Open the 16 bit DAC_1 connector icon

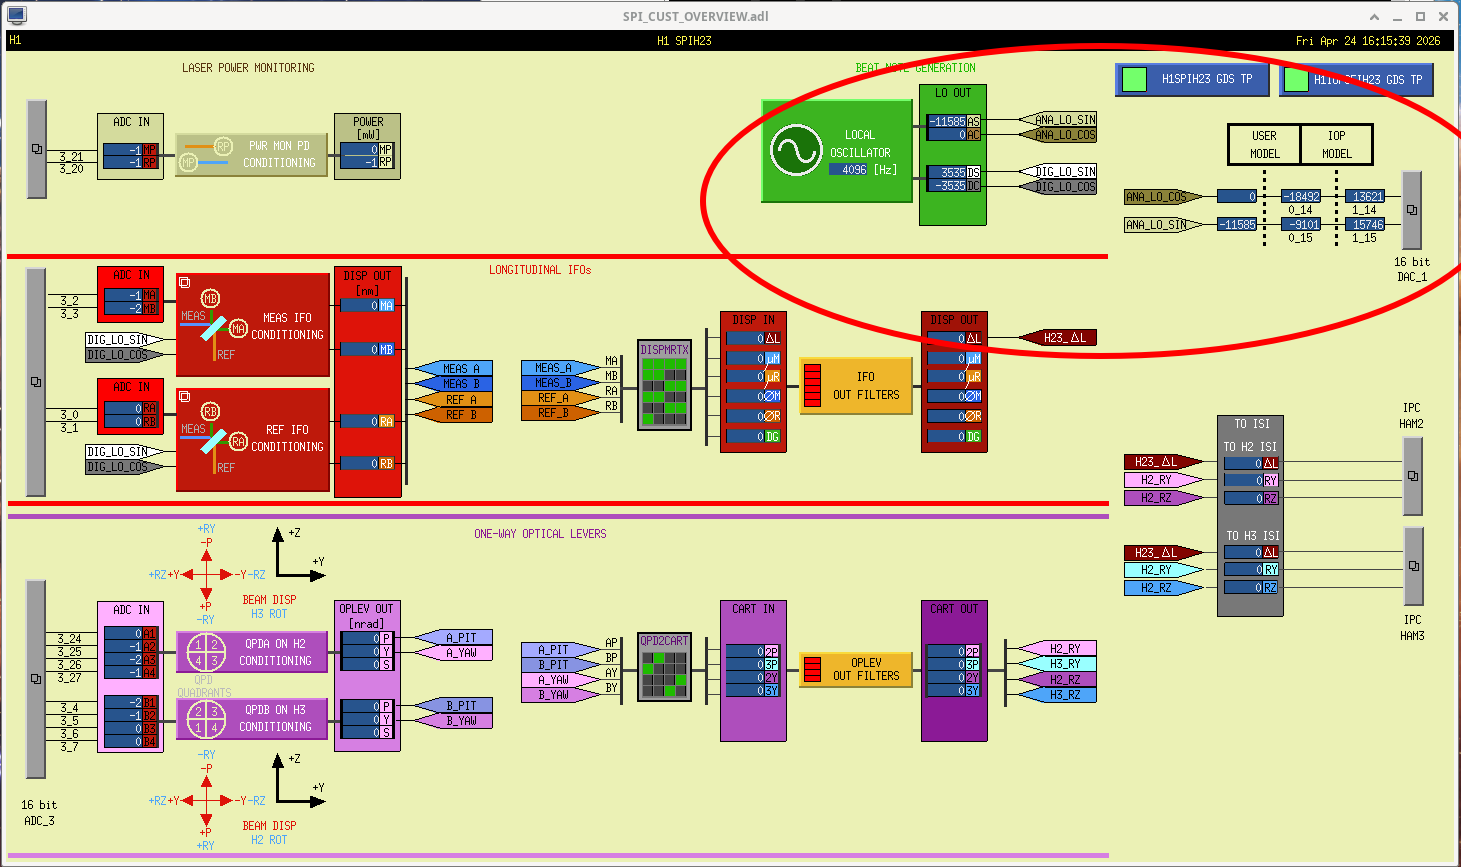[1412, 210]
